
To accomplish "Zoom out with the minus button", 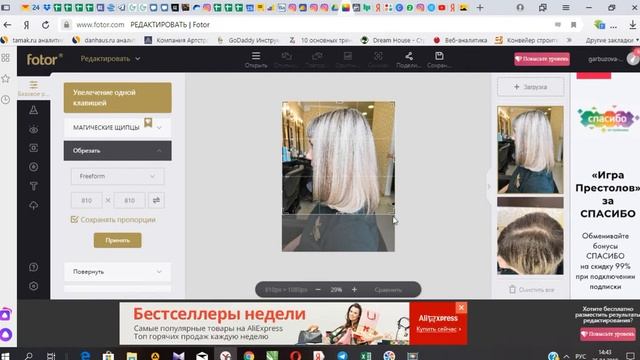I will [x=318, y=290].
